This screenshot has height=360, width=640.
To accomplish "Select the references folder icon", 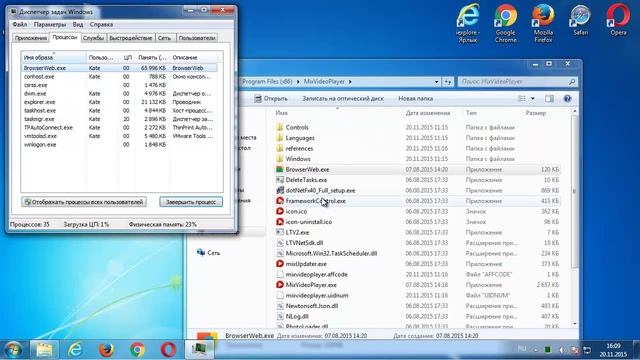I will [x=280, y=149].
